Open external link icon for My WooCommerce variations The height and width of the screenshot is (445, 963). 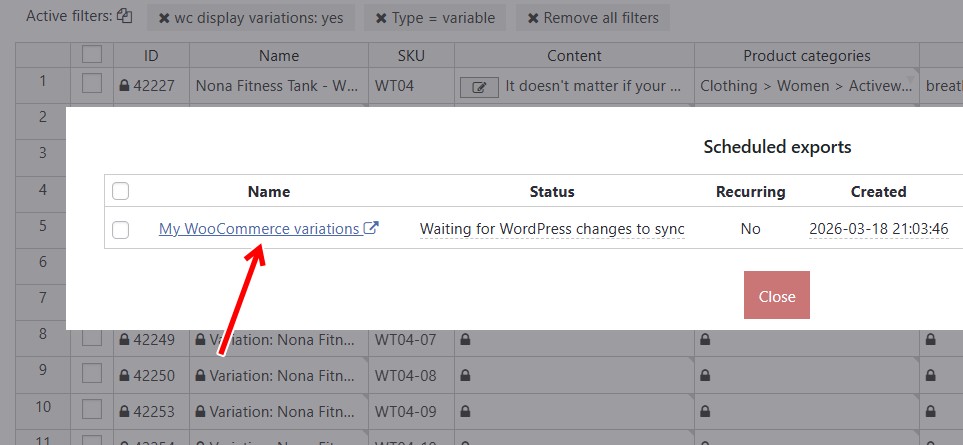click(372, 228)
